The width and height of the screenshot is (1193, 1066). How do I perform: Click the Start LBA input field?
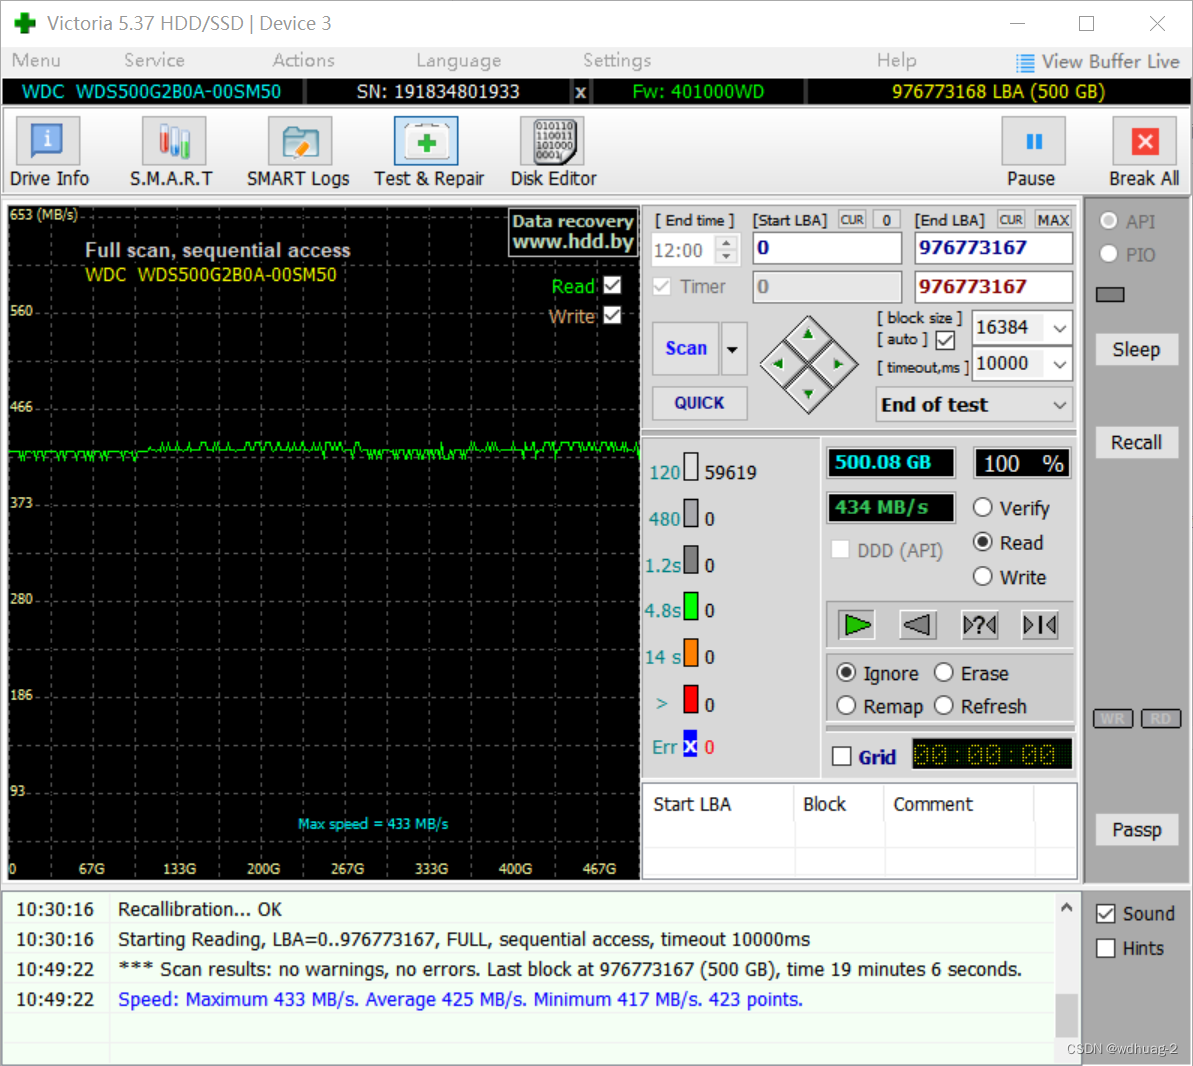tap(827, 248)
